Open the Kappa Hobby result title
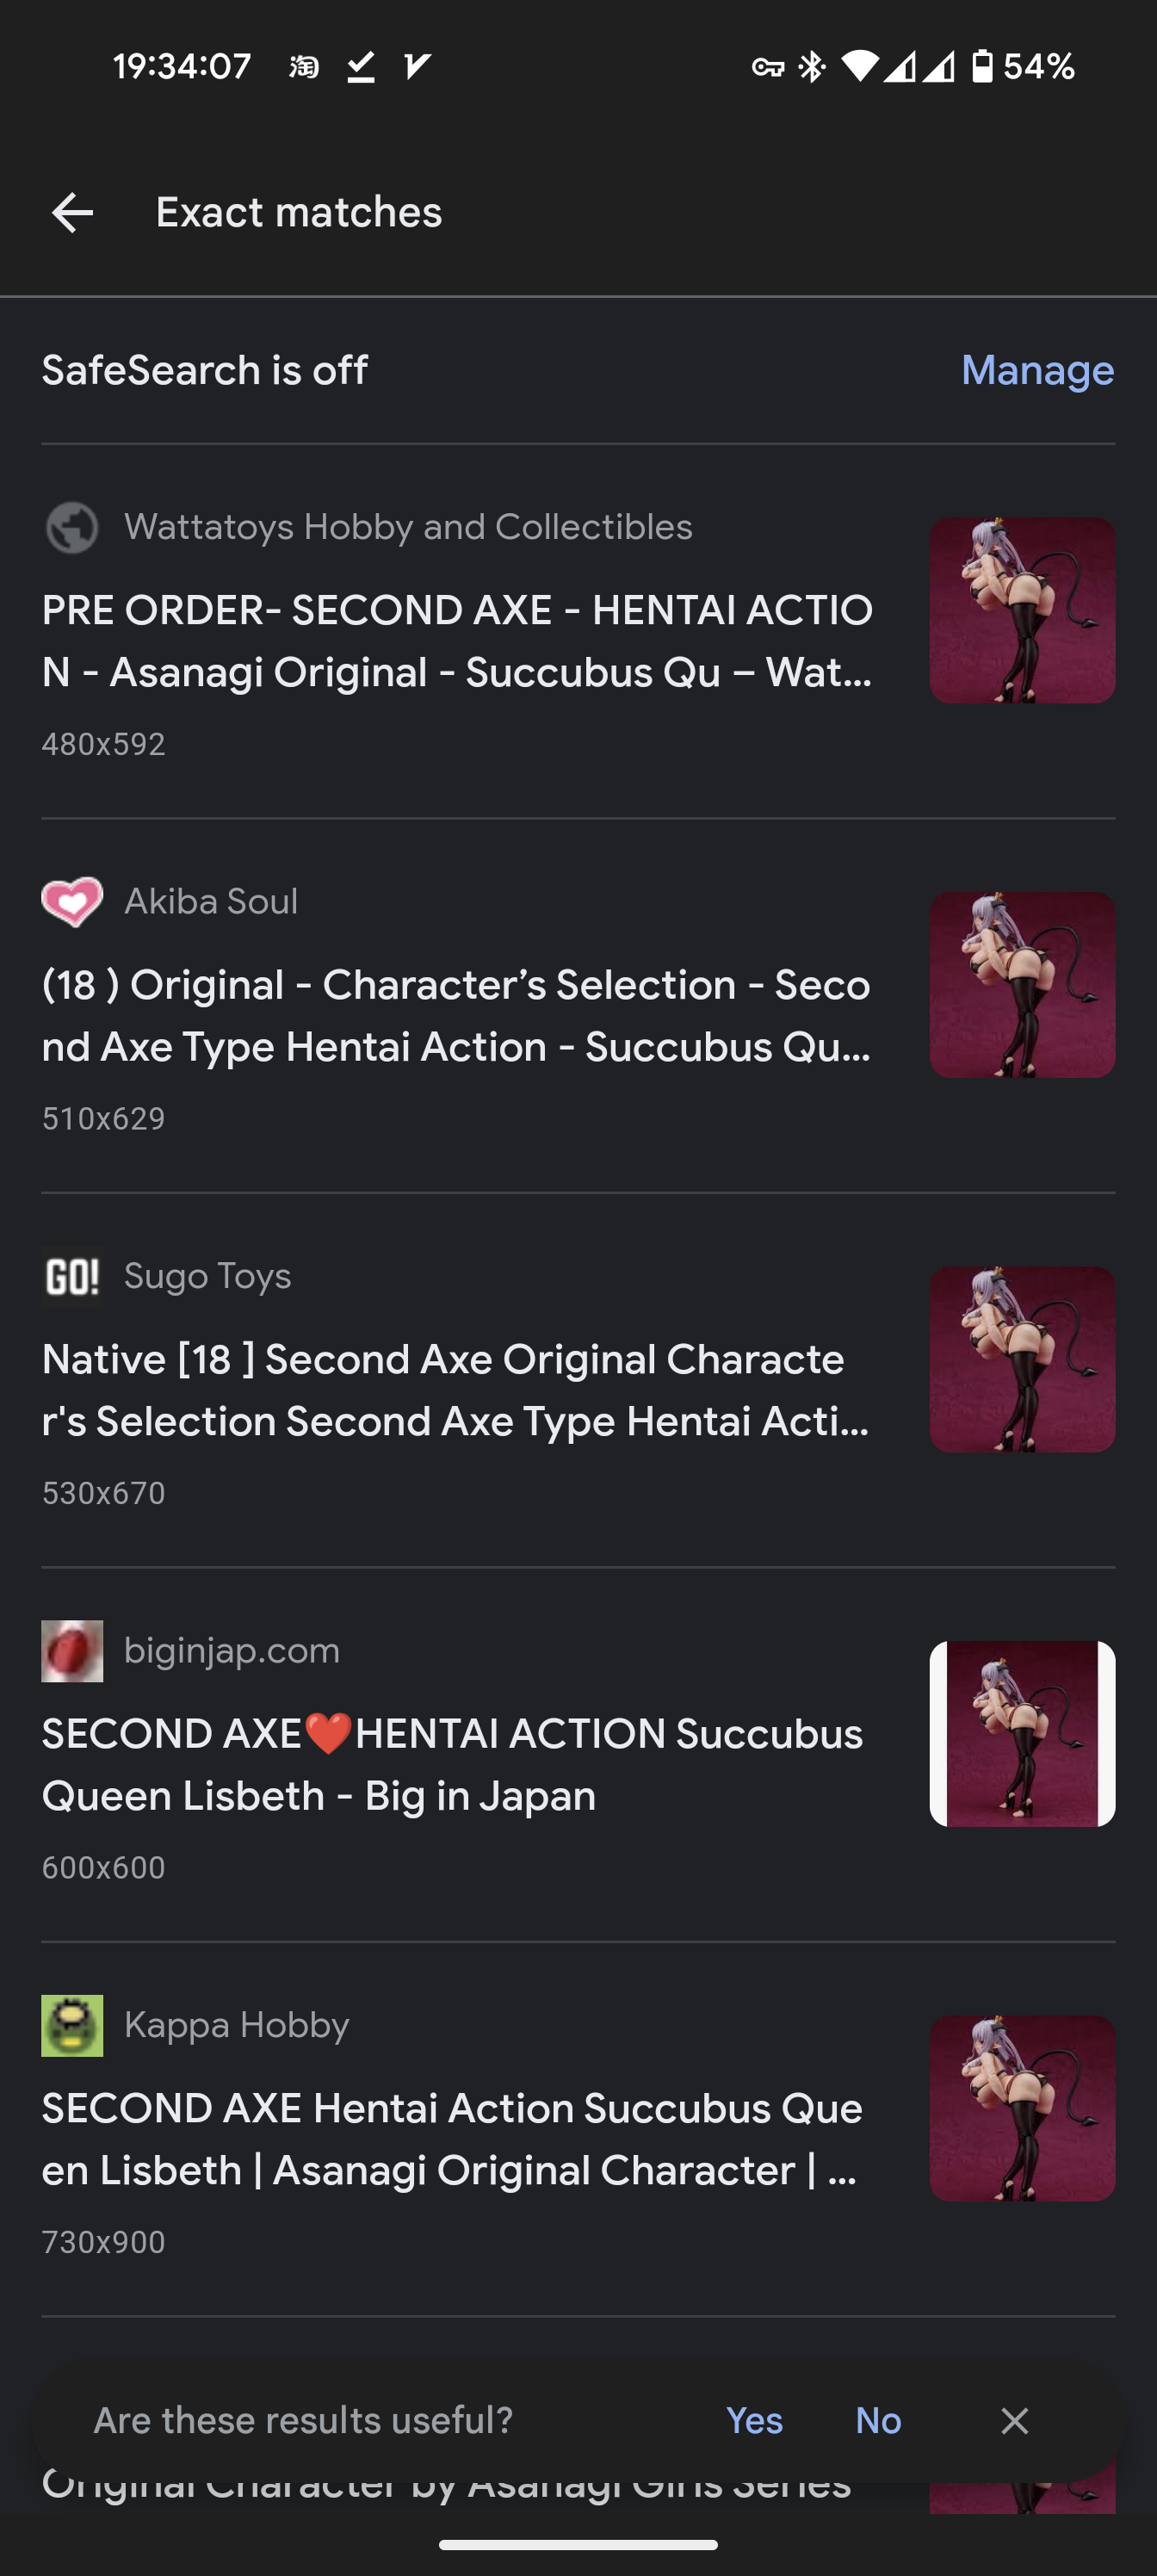Image resolution: width=1157 pixels, height=2576 pixels. (452, 2139)
